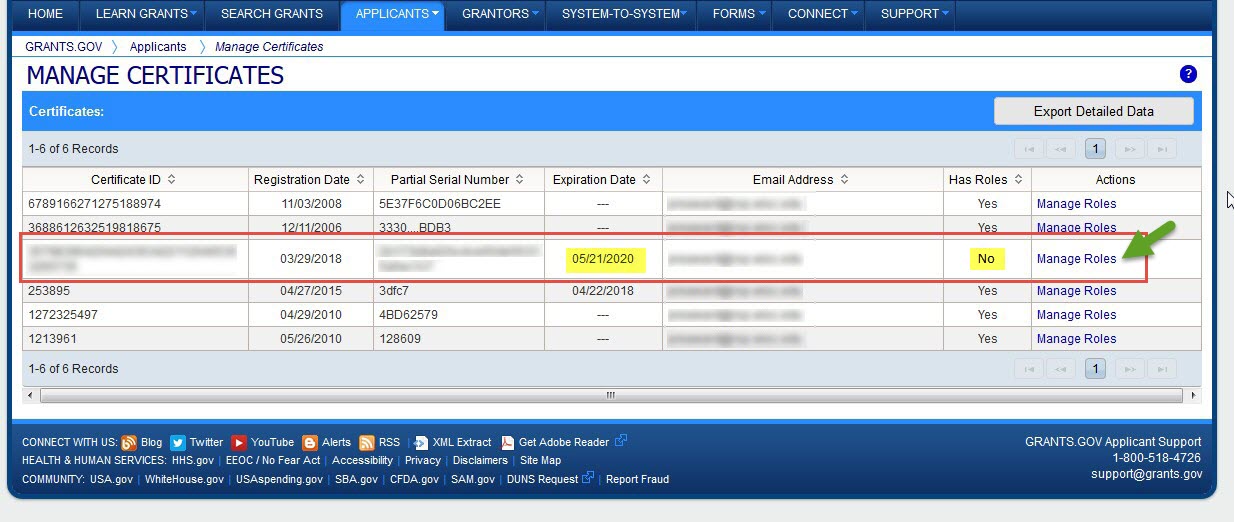Viewport: 1234px width, 522px height.
Task: Go to next page in bottom pager
Action: tap(1129, 369)
